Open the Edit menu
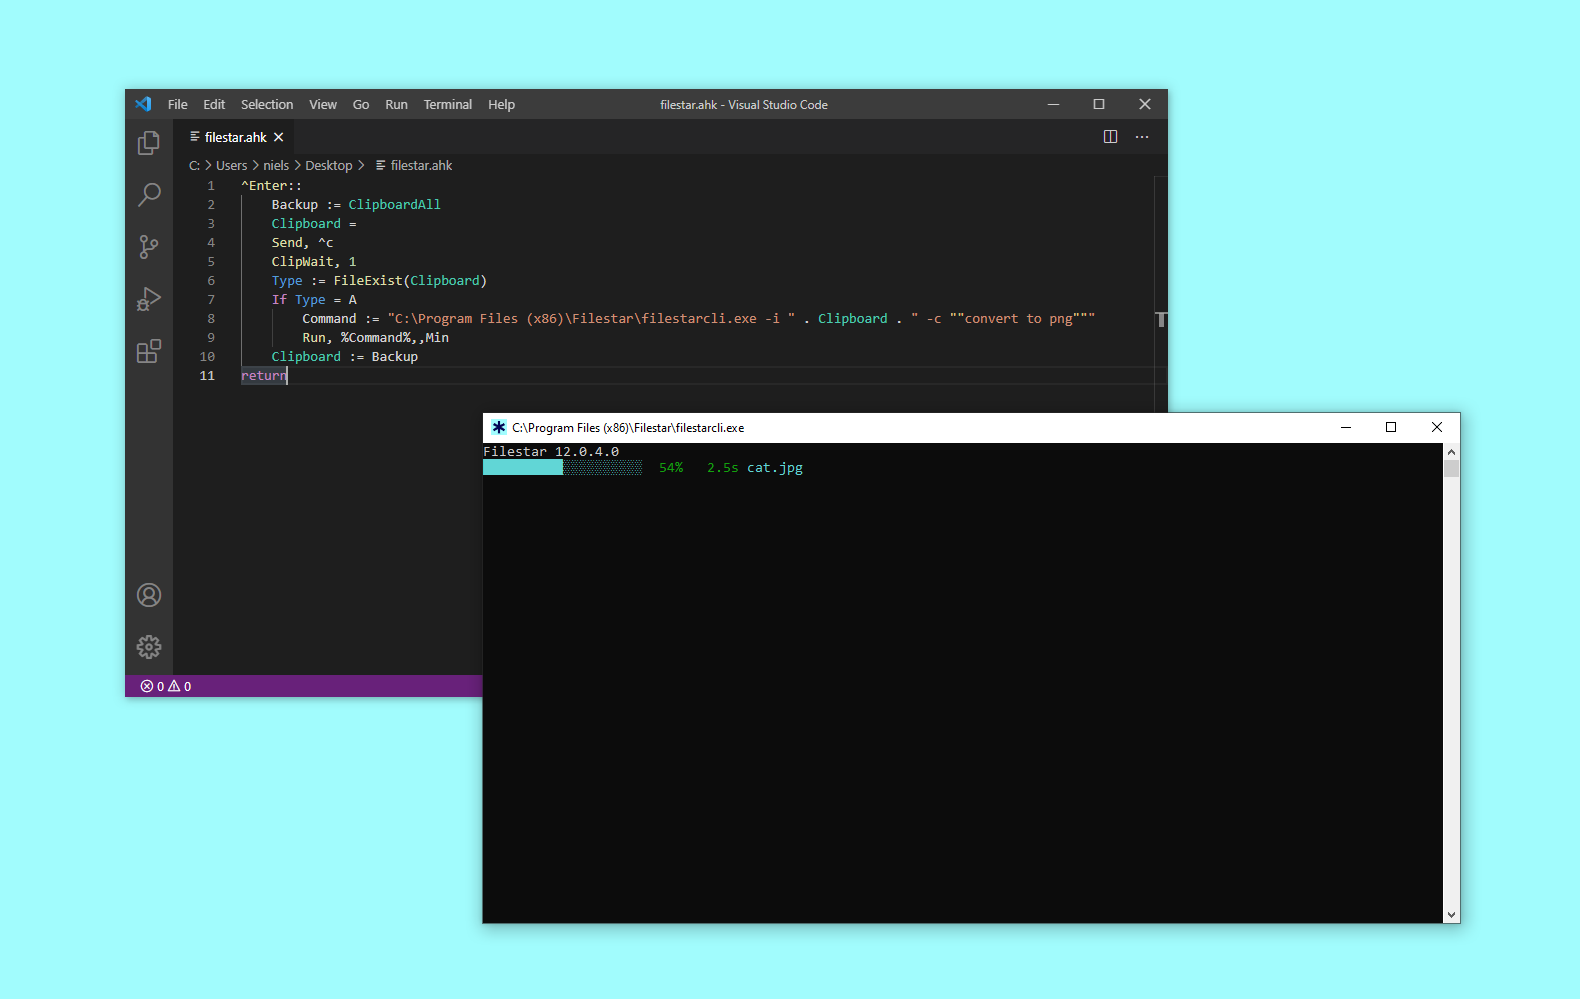The image size is (1580, 999). [214, 104]
